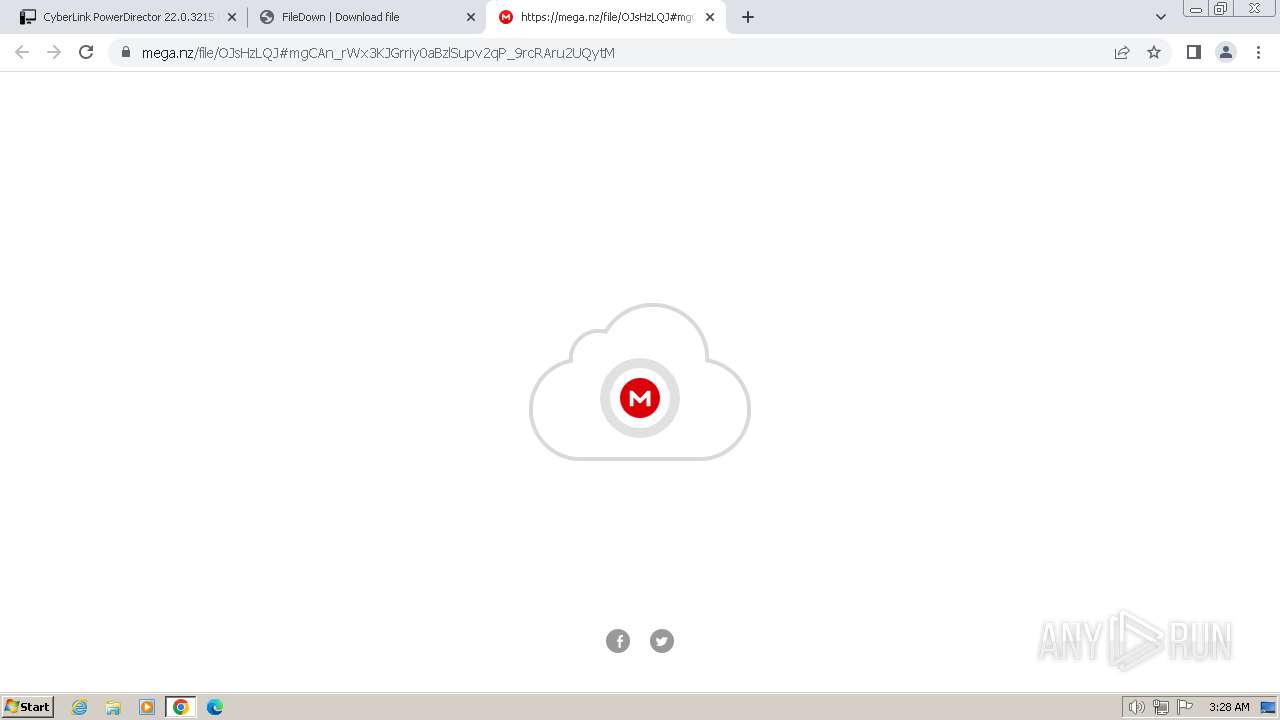
Task: Open the tab search dropdown arrow
Action: click(1161, 17)
